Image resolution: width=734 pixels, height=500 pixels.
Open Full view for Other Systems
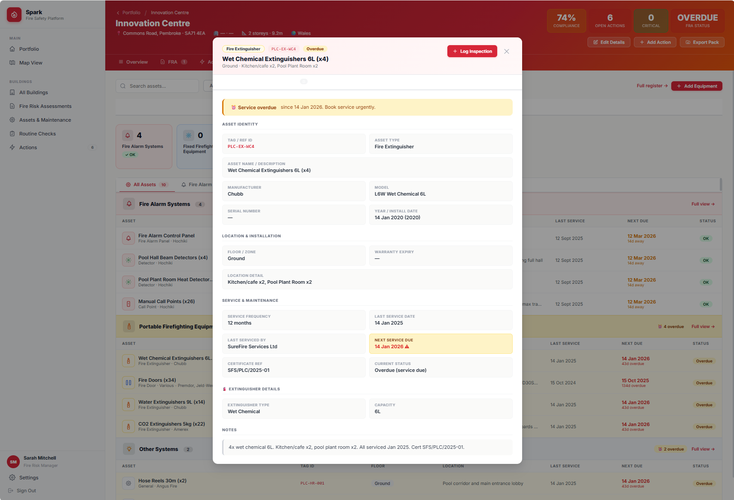pos(703,449)
